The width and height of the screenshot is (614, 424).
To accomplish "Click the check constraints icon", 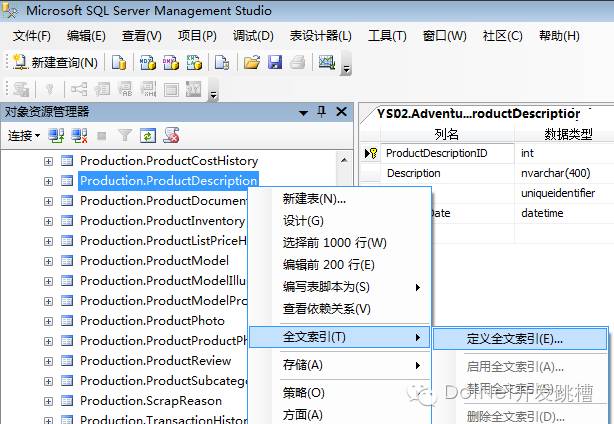I will (x=171, y=89).
